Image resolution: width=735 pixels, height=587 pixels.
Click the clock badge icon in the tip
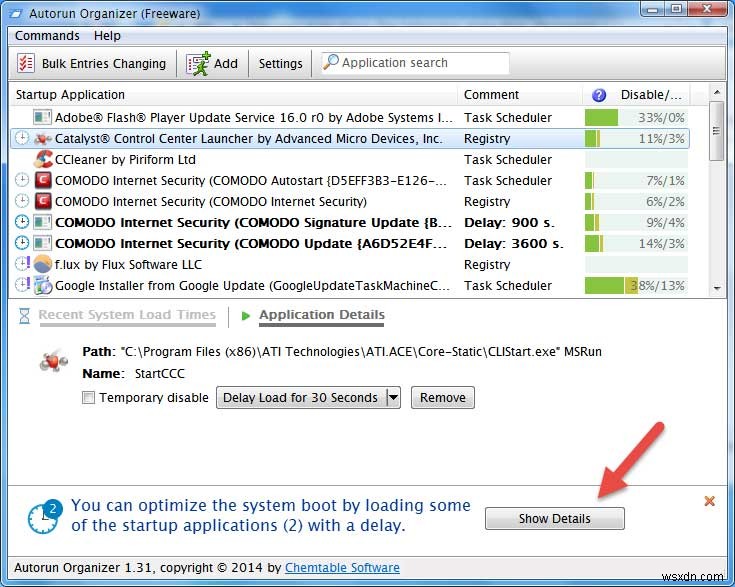coord(45,516)
